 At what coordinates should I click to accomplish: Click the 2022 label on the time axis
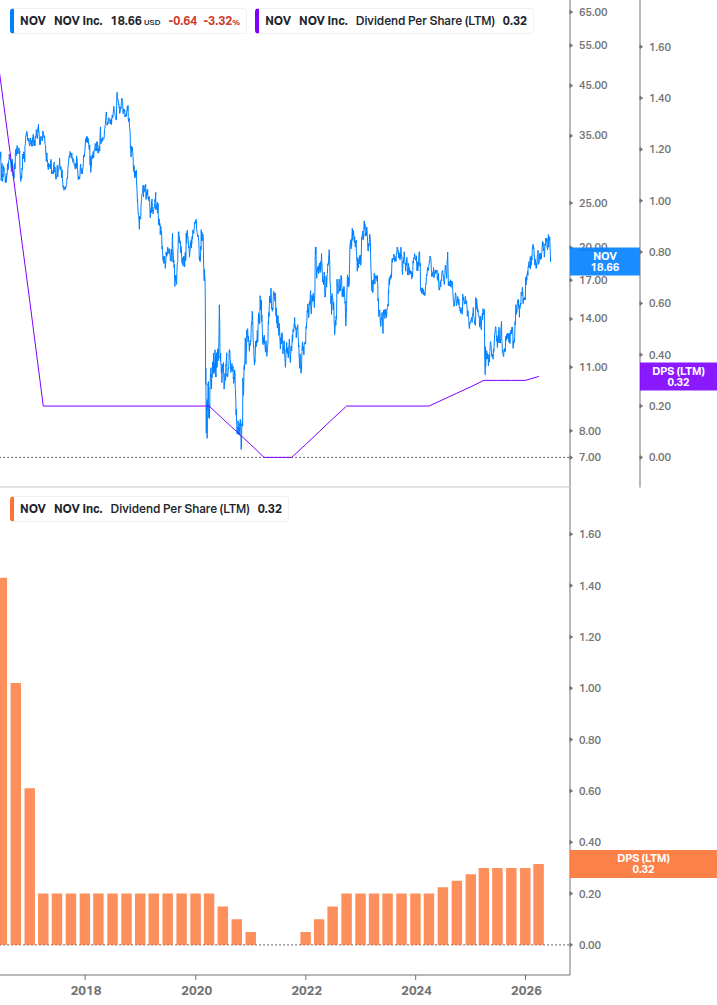(306, 991)
